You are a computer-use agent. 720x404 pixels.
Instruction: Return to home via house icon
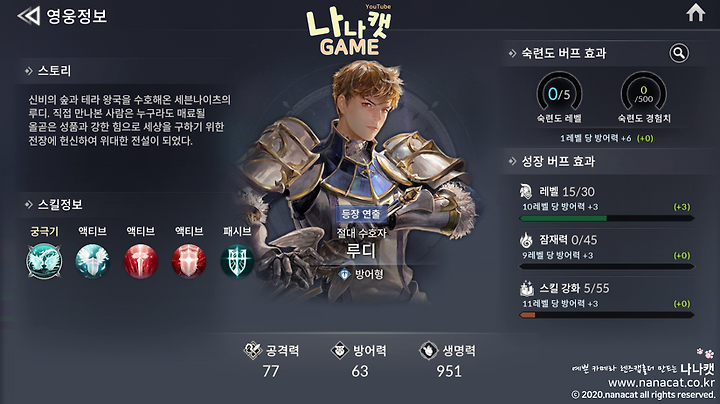click(696, 12)
